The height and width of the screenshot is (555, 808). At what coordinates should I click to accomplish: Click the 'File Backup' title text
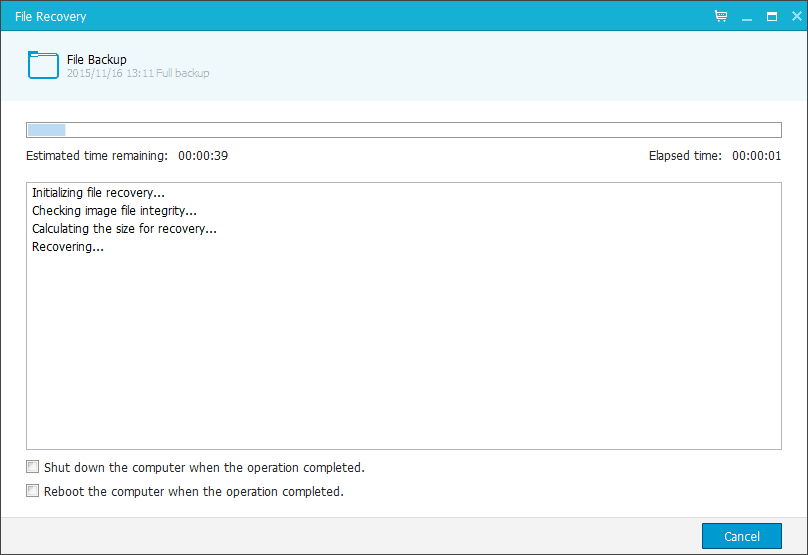[96, 60]
